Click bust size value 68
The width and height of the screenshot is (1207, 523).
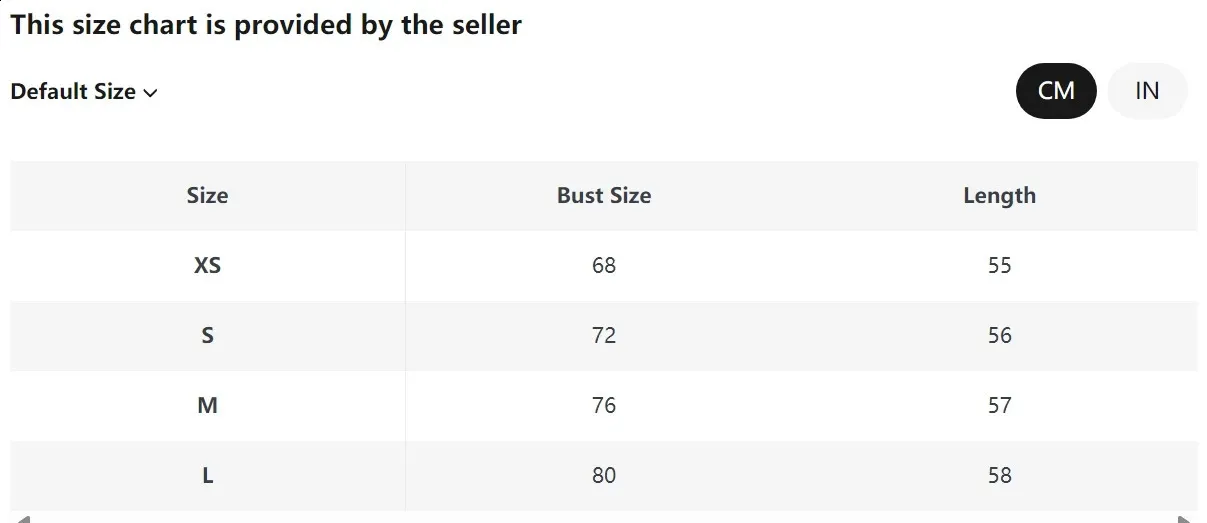[604, 266]
